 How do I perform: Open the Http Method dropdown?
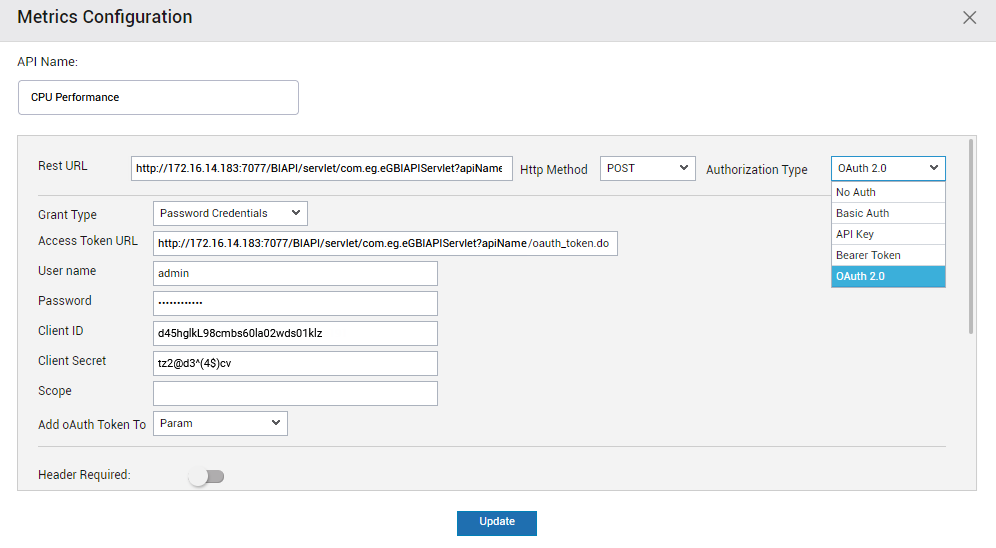pyautogui.click(x=647, y=168)
